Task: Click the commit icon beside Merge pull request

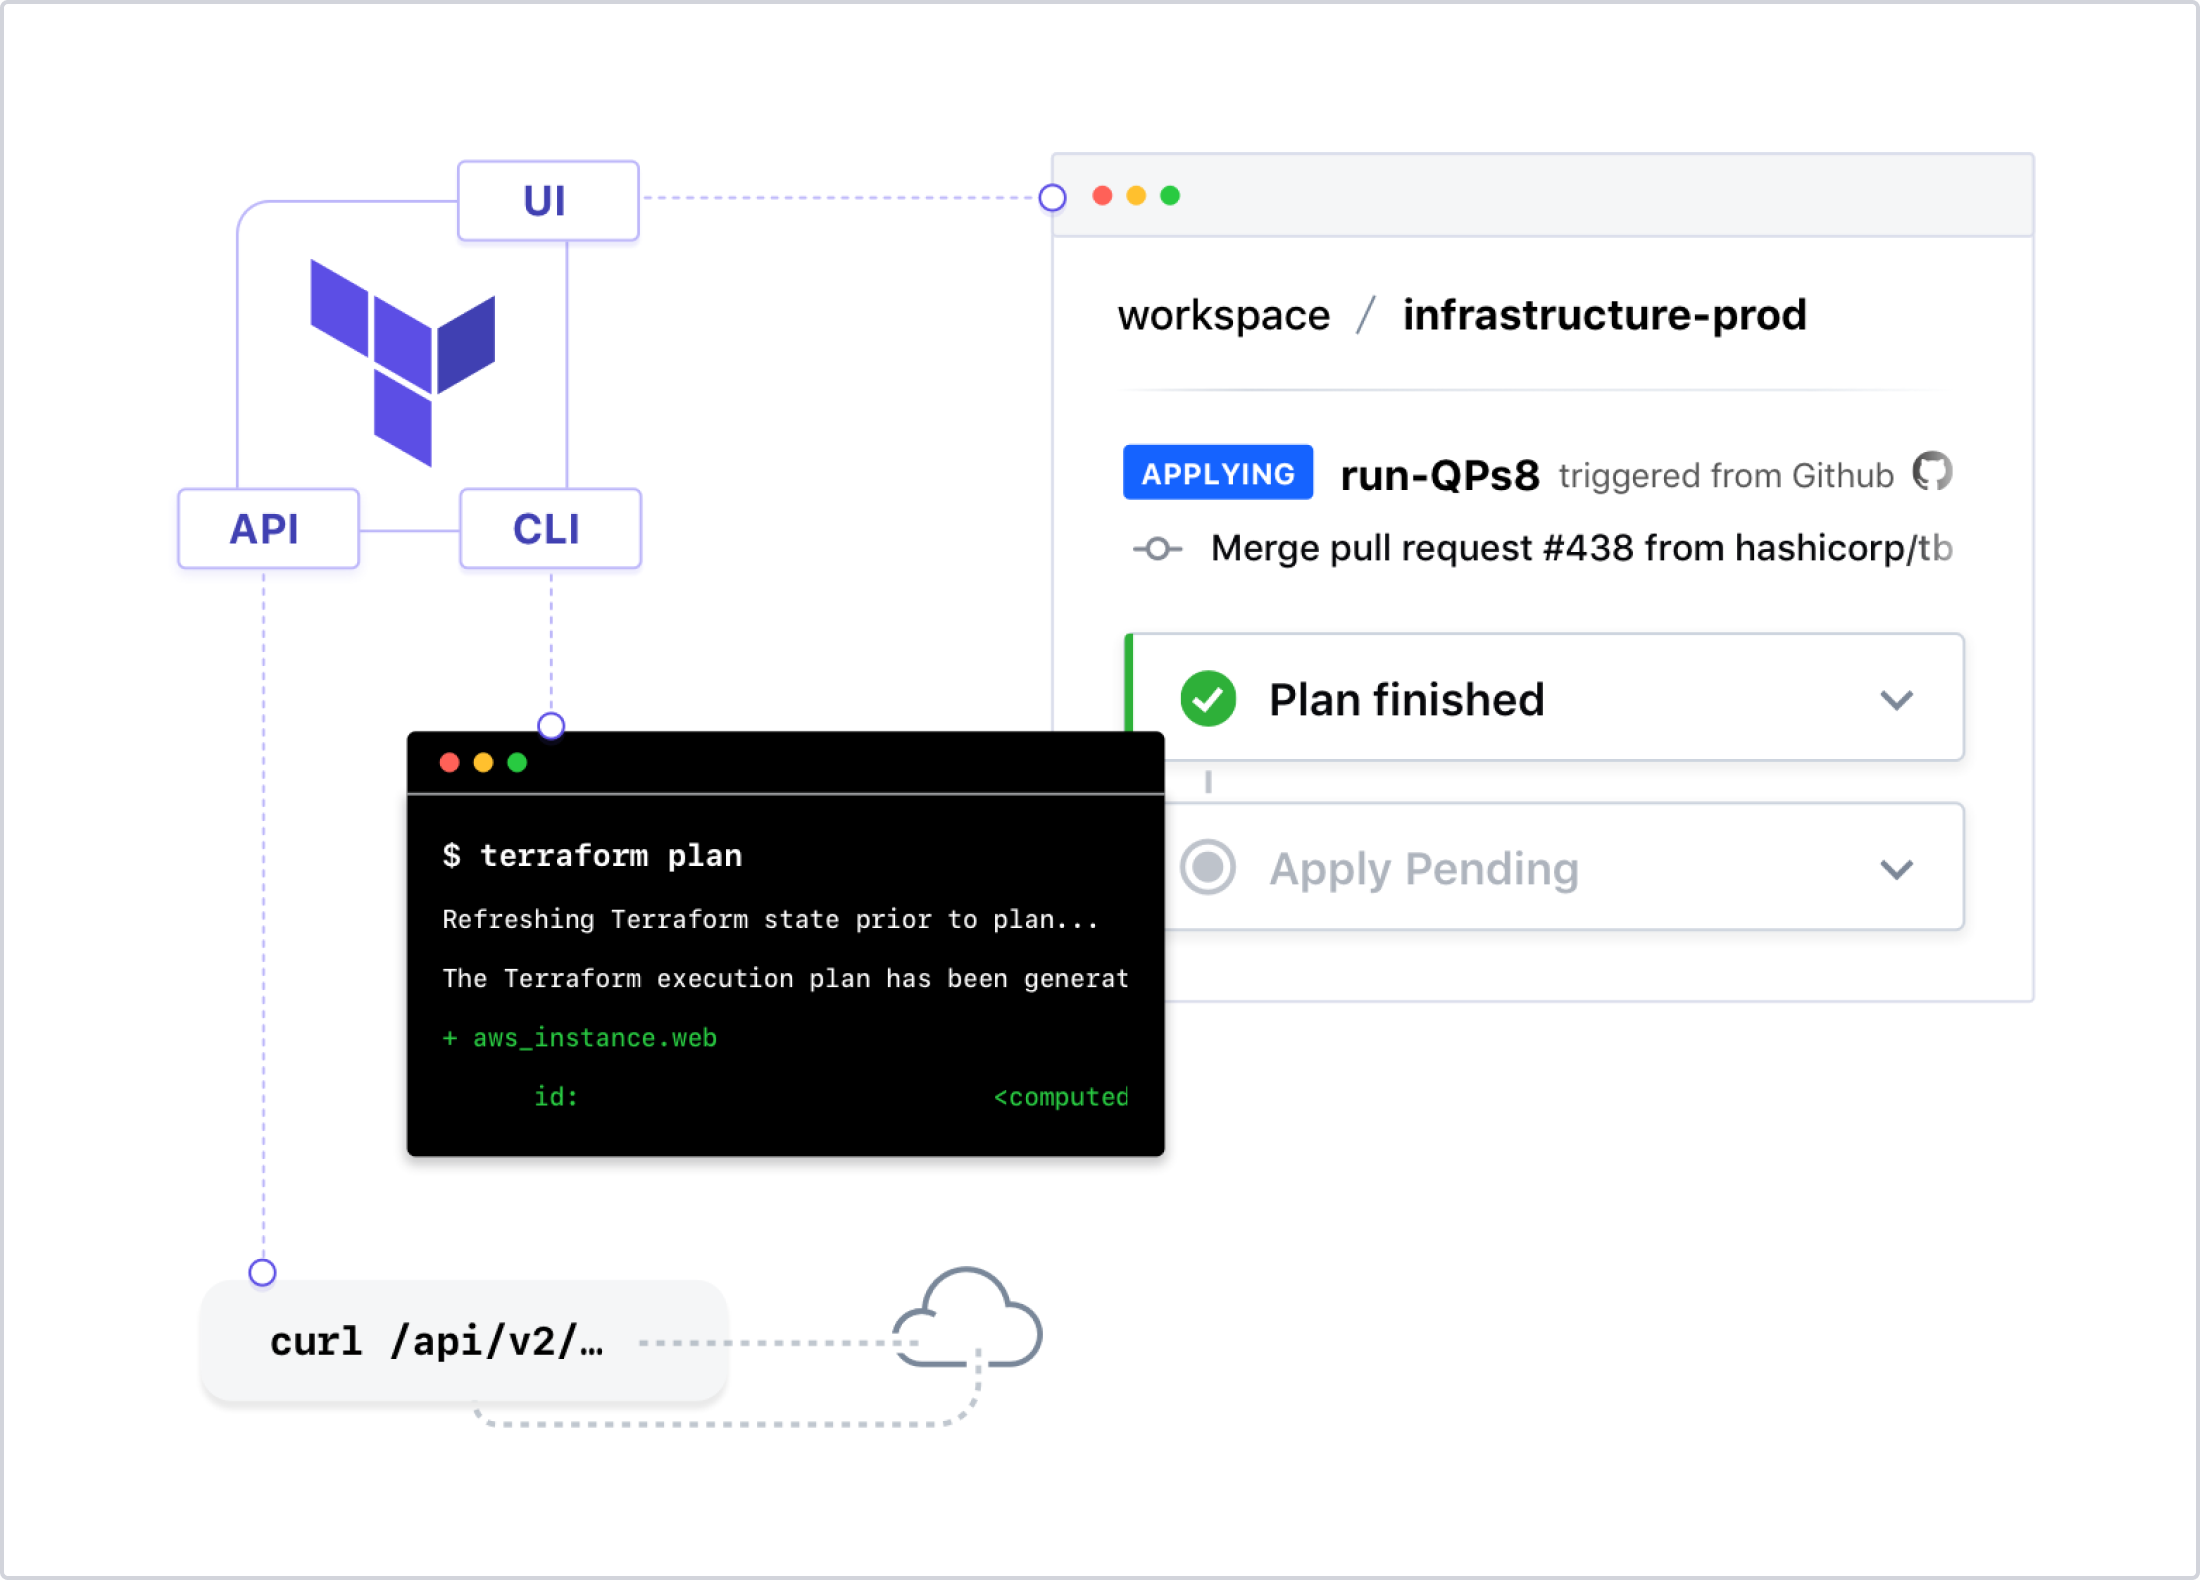Action: [x=1157, y=549]
